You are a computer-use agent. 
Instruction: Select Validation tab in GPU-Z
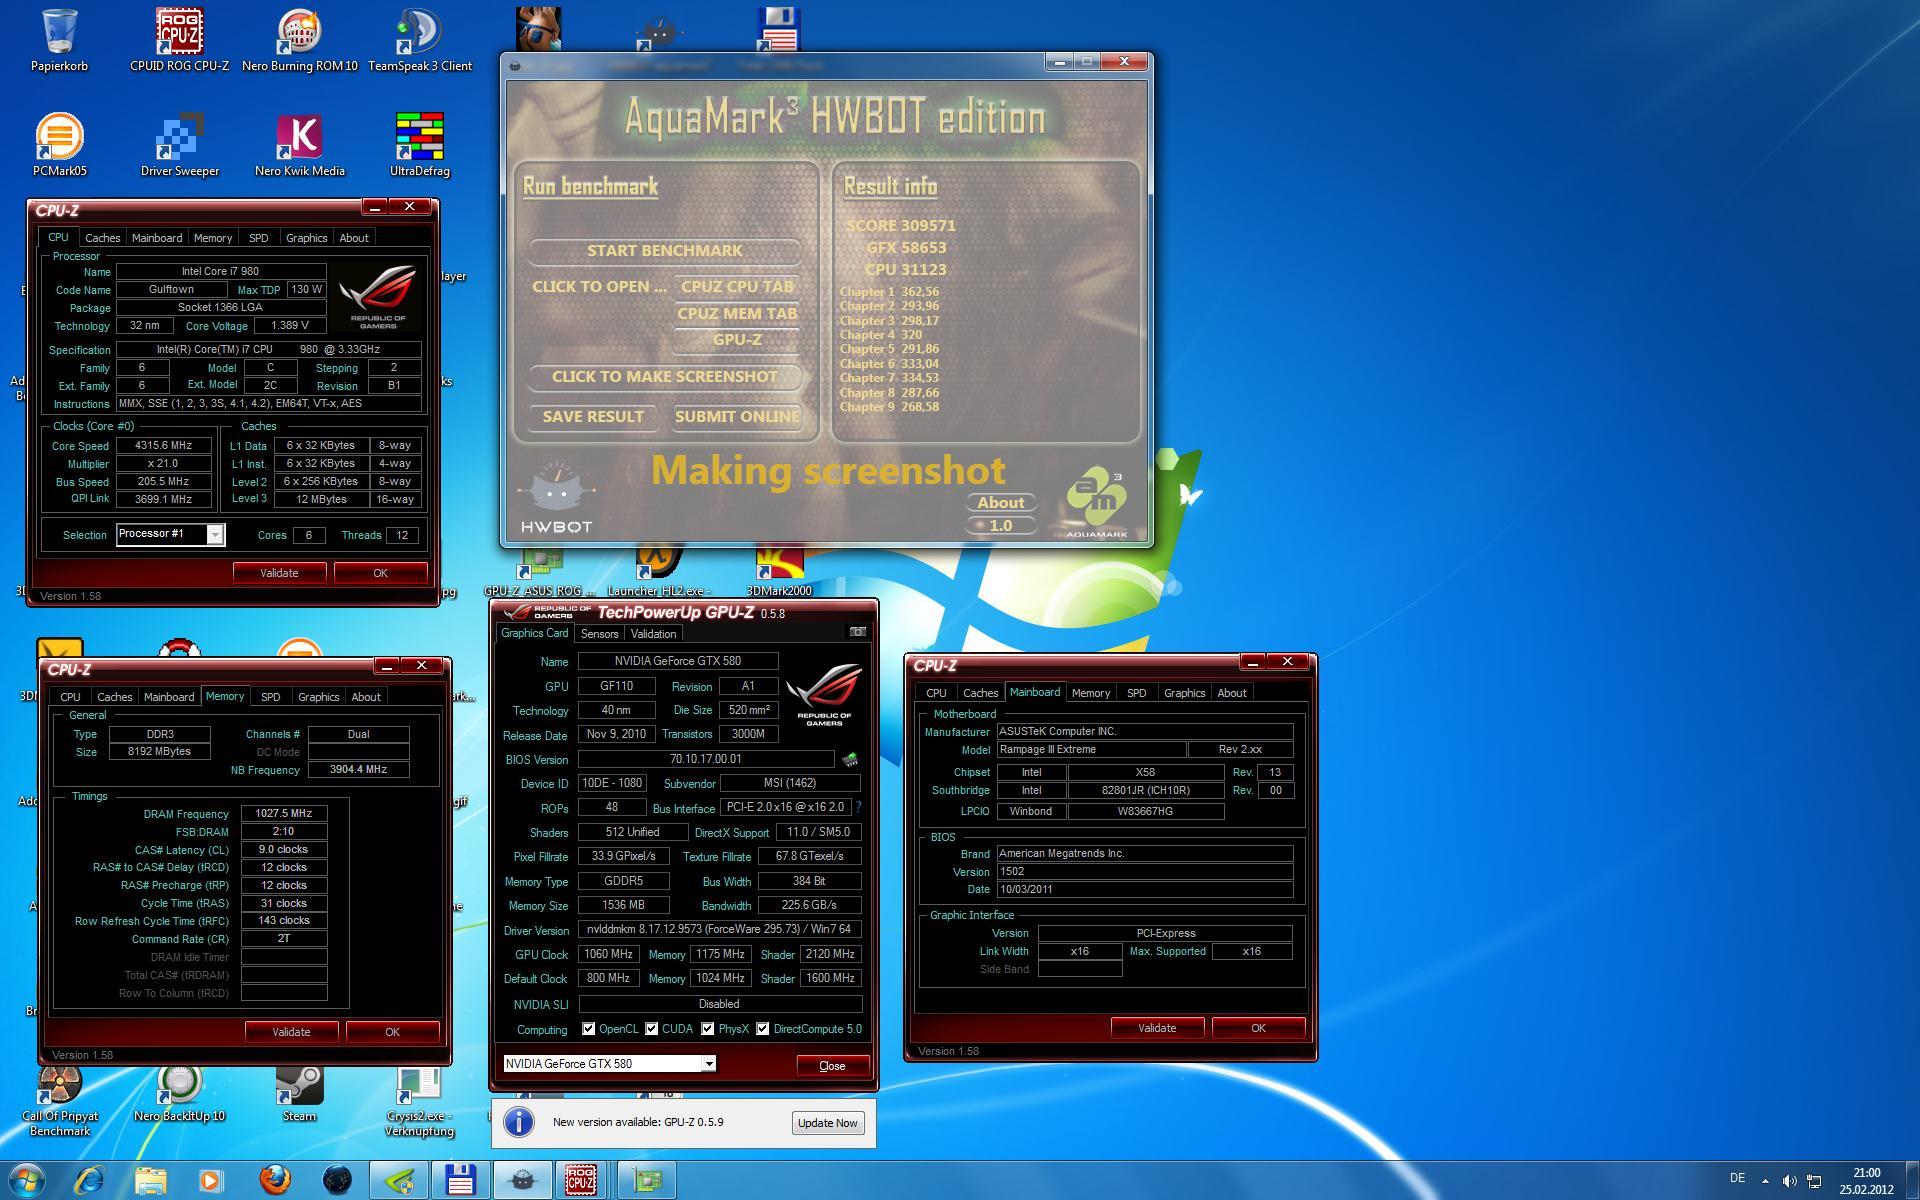pos(654,634)
